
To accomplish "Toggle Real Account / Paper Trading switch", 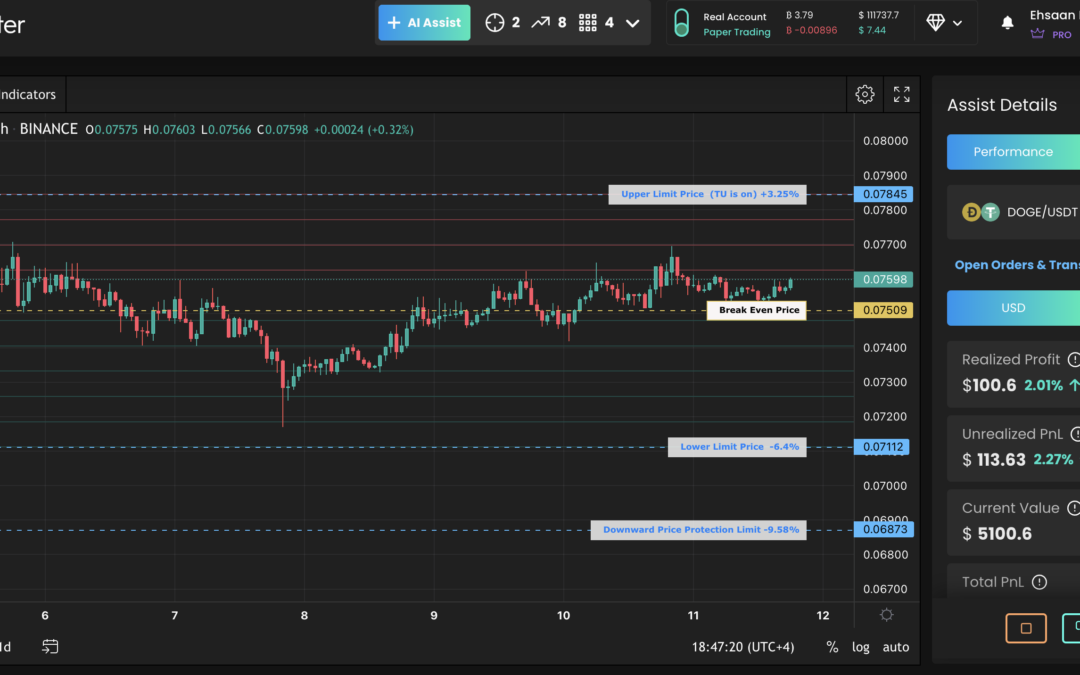I will 681,23.
